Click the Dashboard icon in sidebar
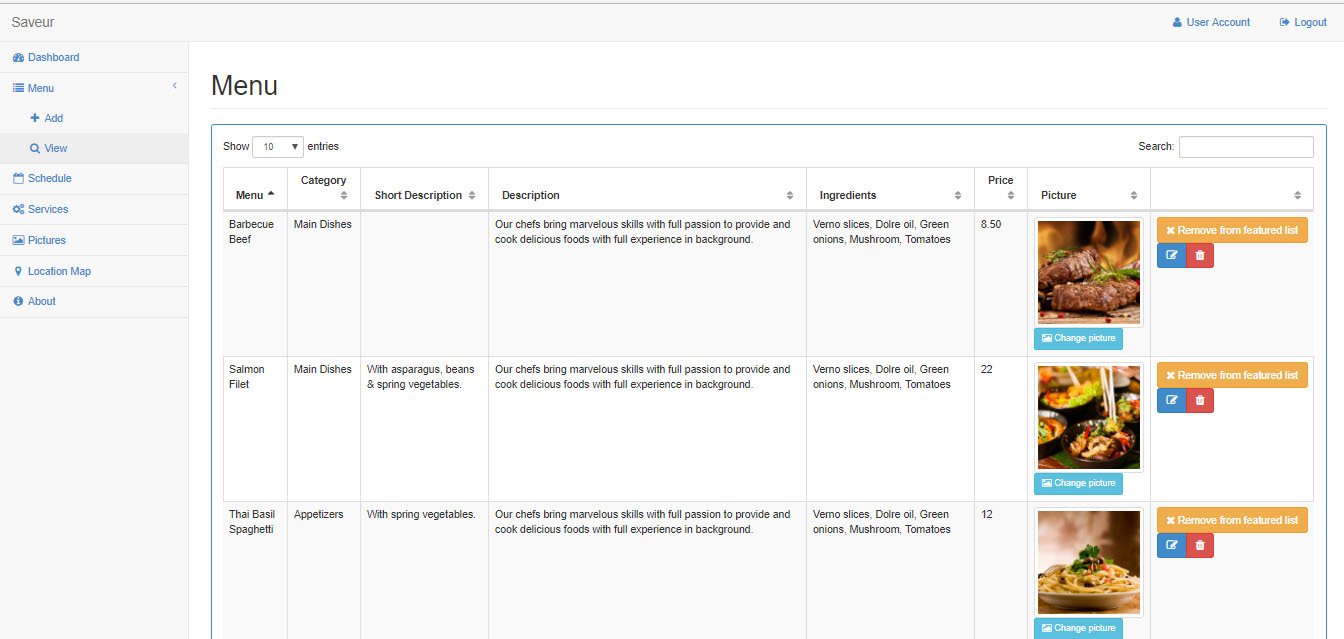 (18, 58)
